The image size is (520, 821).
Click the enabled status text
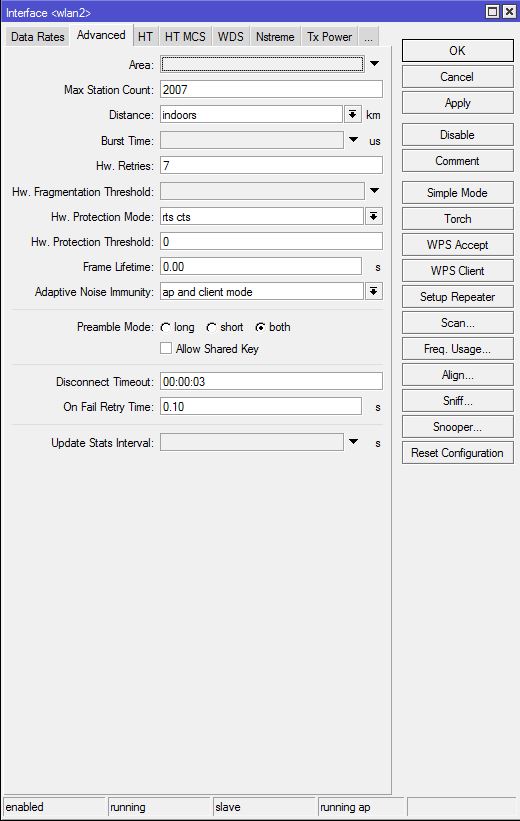tap(25, 807)
